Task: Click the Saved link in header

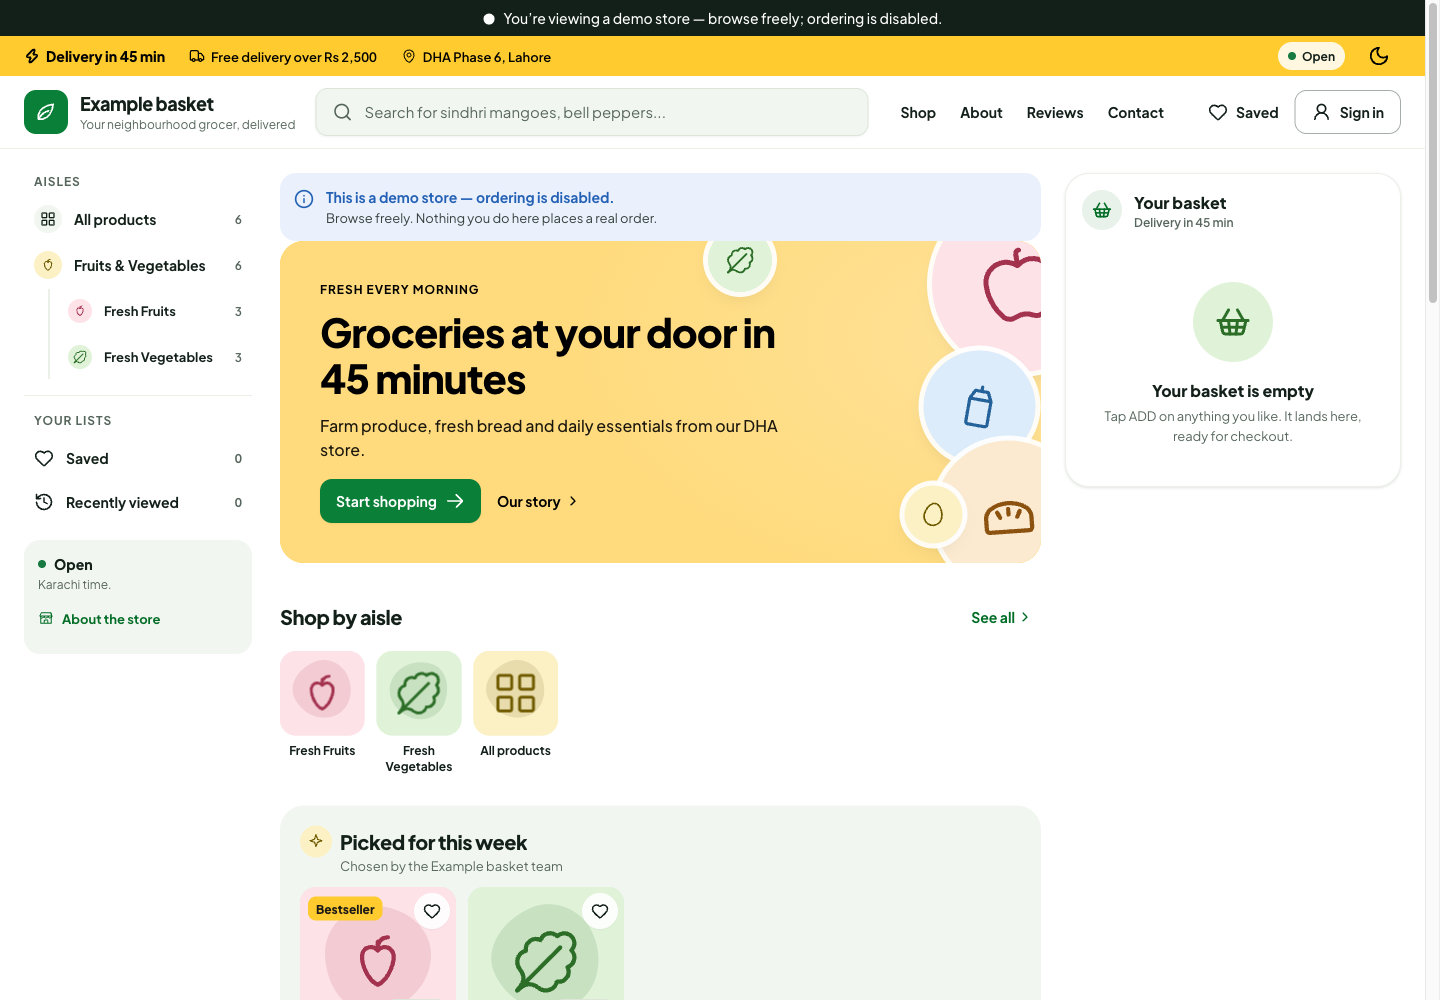Action: pyautogui.click(x=1243, y=113)
